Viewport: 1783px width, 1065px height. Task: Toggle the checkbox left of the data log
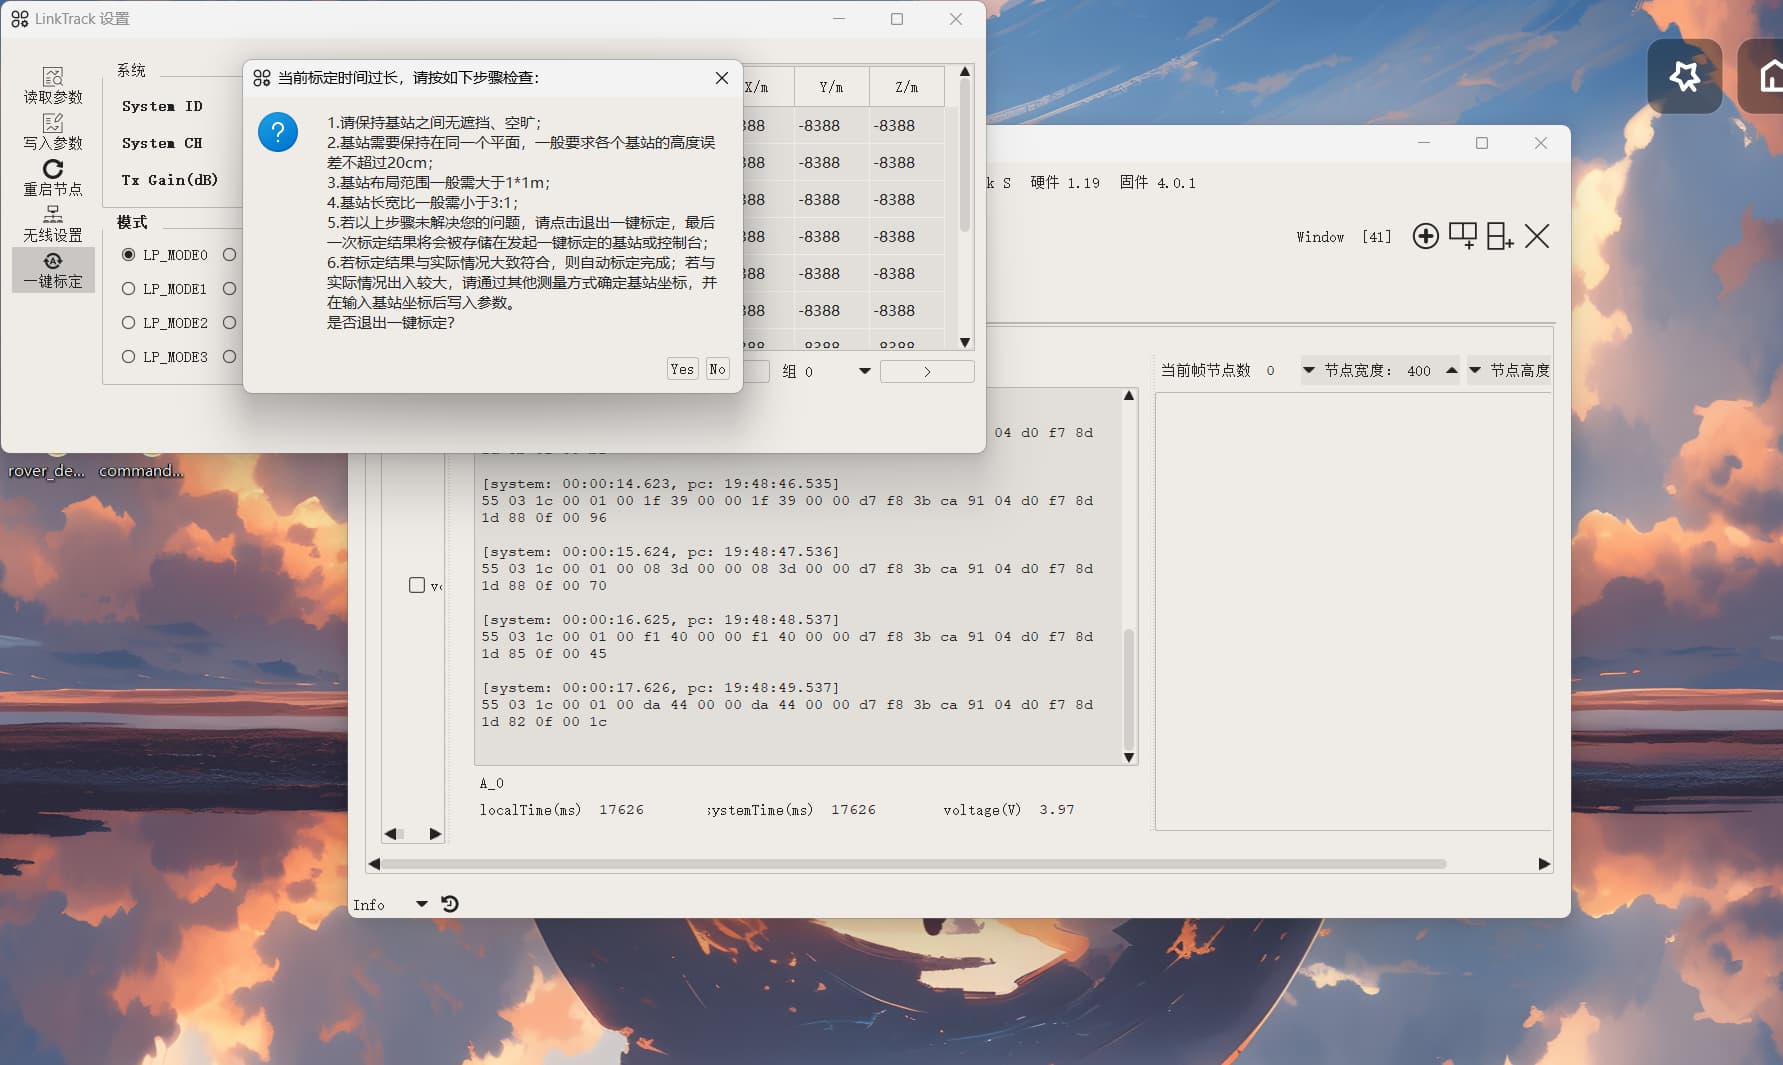[417, 585]
